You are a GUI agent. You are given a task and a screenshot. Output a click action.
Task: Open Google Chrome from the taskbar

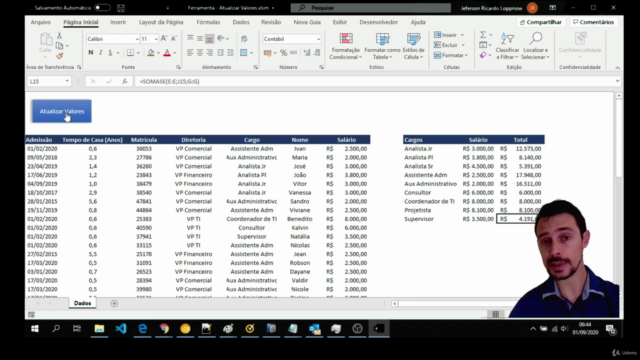tap(164, 329)
